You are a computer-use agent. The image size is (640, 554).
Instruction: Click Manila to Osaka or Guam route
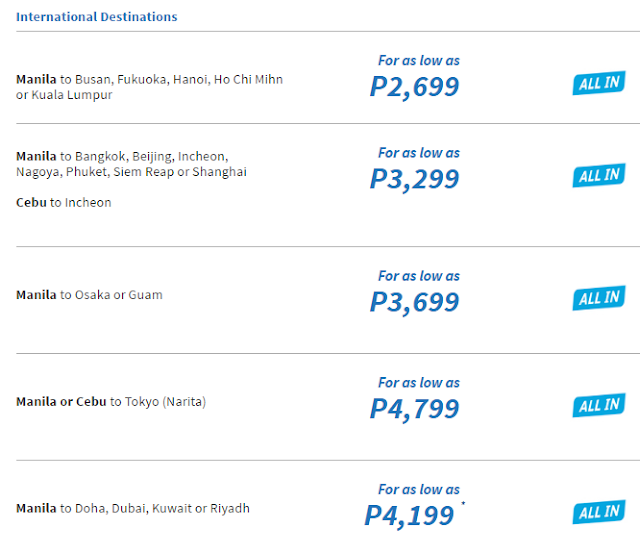coord(89,295)
